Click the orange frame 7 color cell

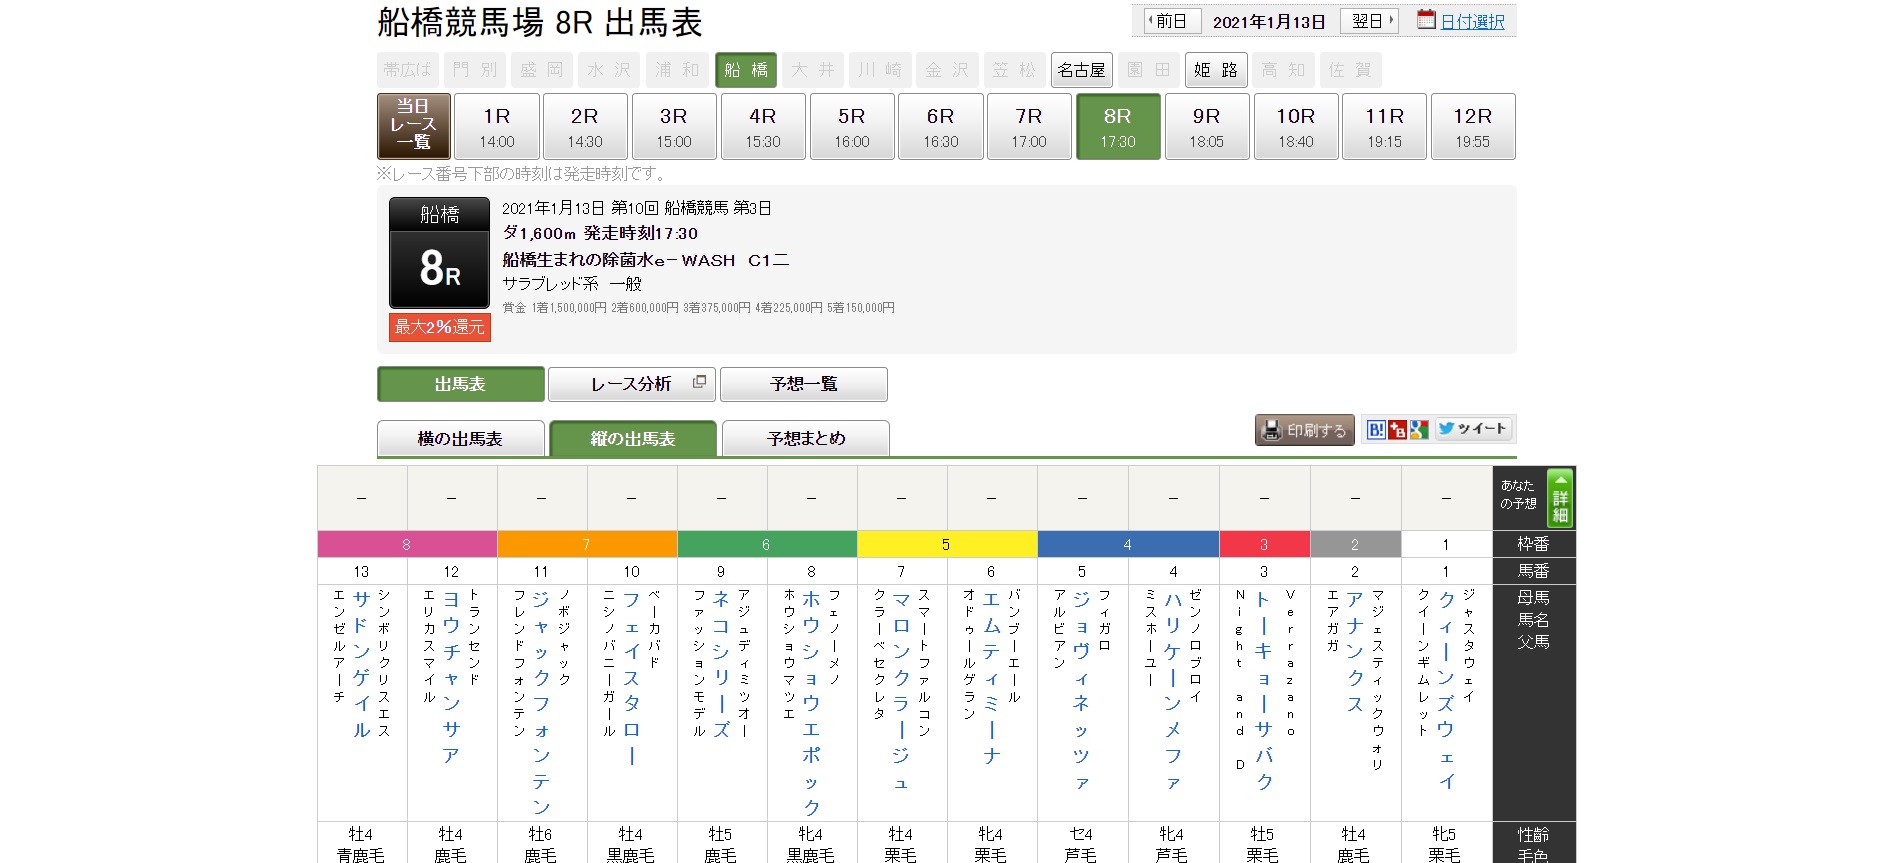coord(587,544)
